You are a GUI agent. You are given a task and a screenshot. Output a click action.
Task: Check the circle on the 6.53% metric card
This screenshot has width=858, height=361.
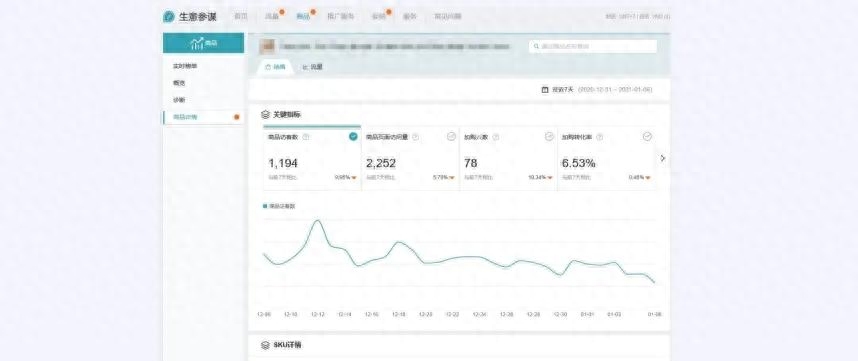pos(647,136)
